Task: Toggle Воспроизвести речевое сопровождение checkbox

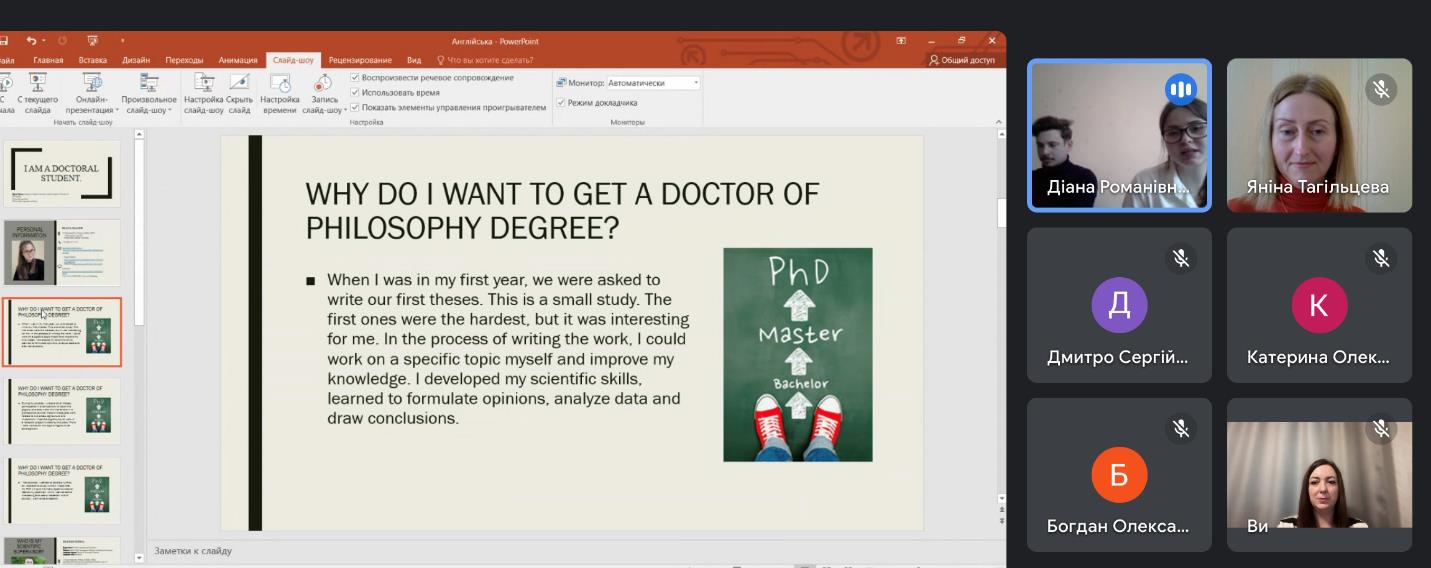Action: point(355,78)
